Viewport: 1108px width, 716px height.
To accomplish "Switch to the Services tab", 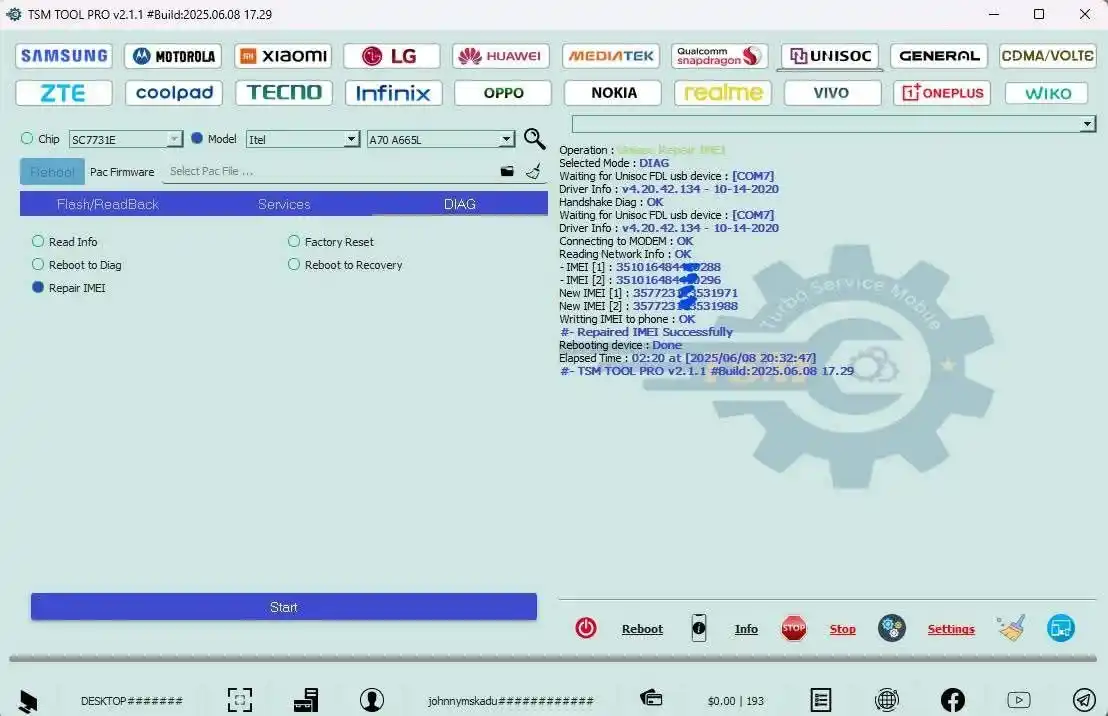I will 284,204.
